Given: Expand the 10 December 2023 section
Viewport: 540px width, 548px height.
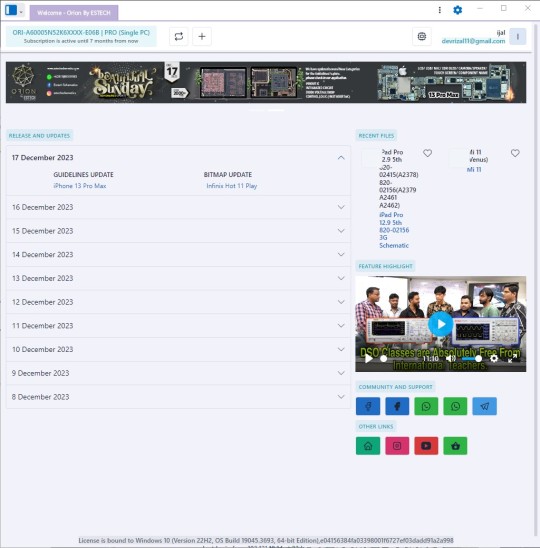Looking at the screenshot, I should coord(178,349).
